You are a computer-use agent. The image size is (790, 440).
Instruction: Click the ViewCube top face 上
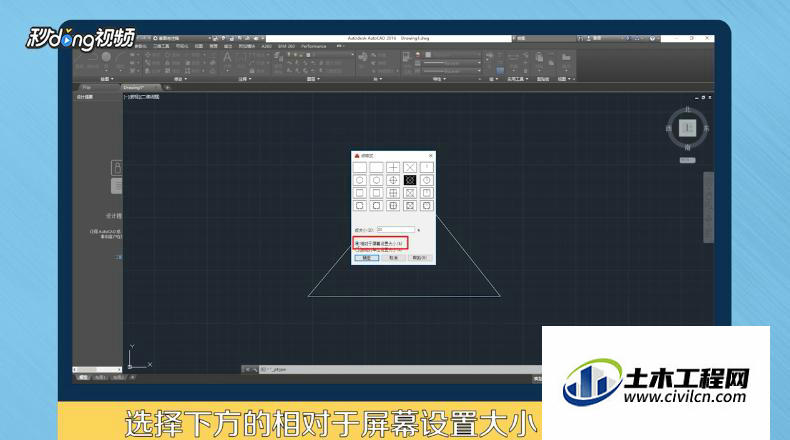coord(687,128)
